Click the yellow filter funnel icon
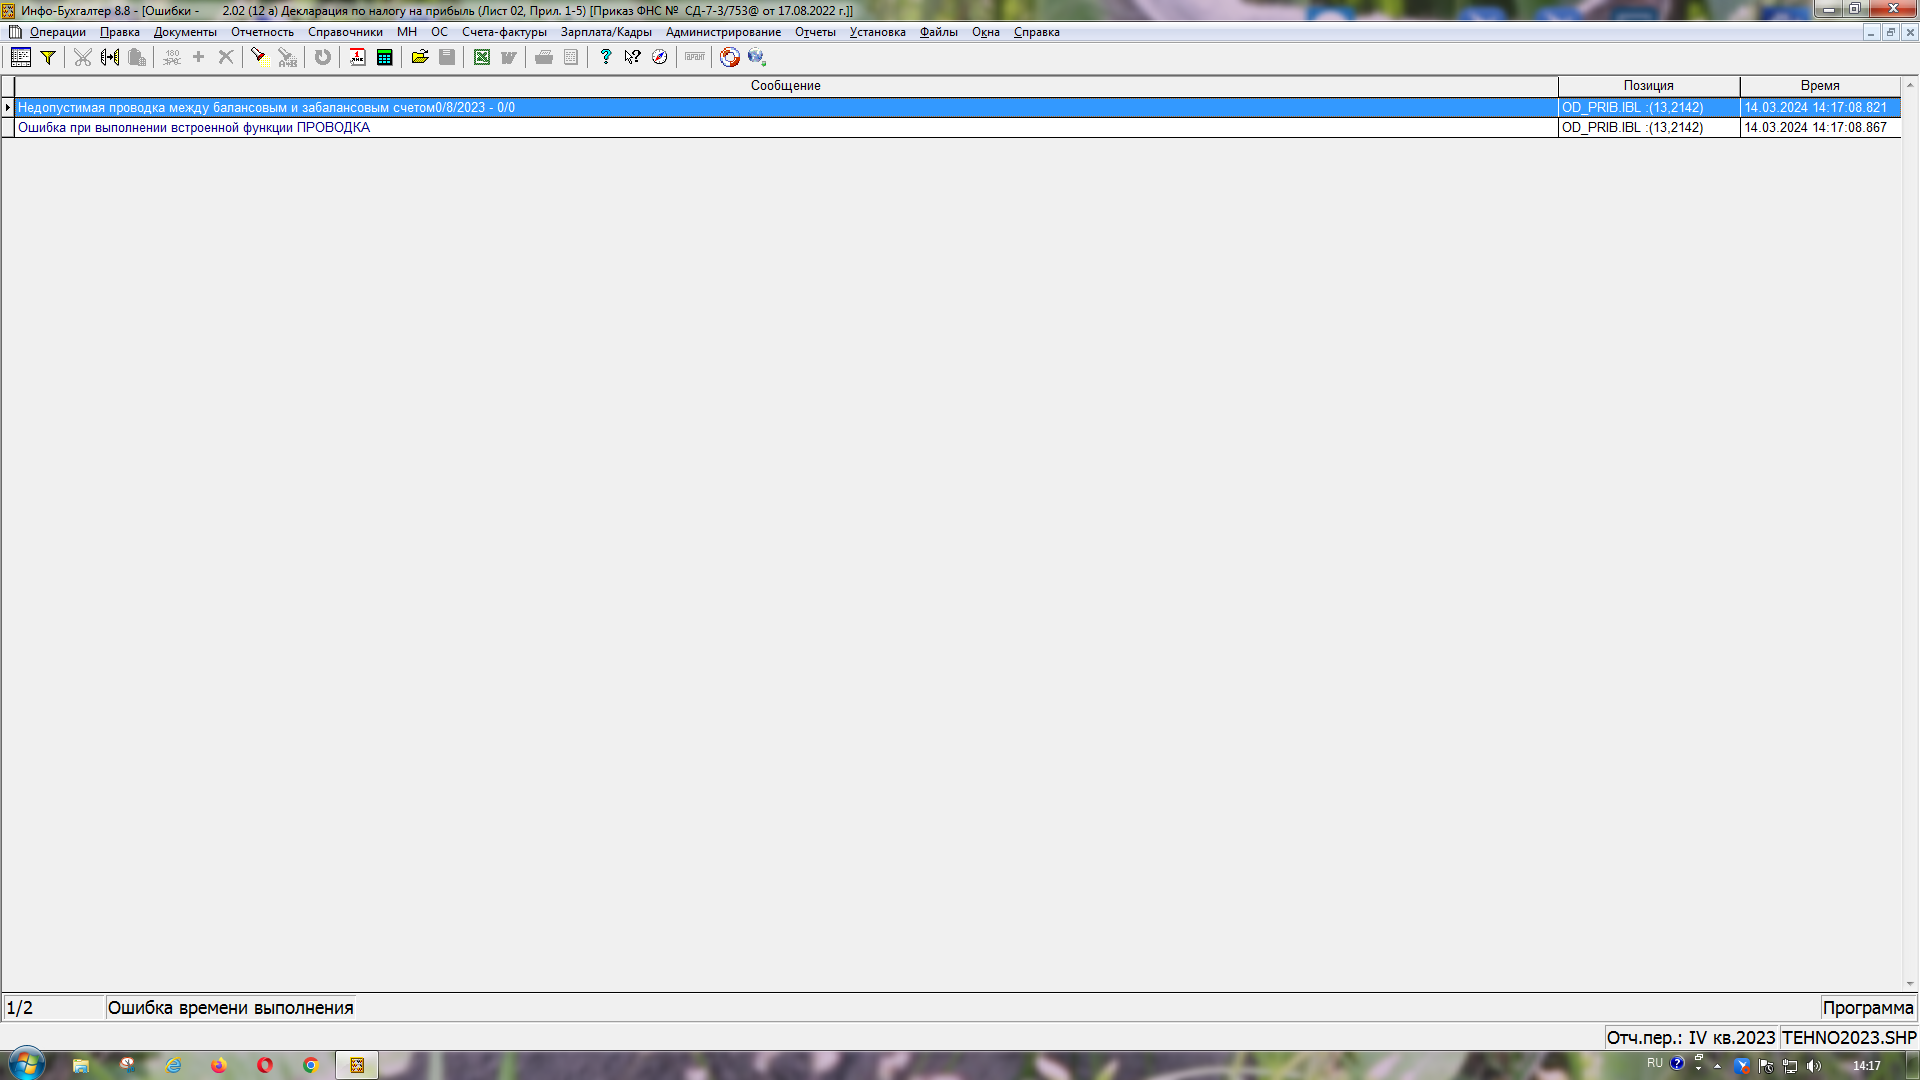Viewport: 1920px width, 1080px height. (47, 57)
